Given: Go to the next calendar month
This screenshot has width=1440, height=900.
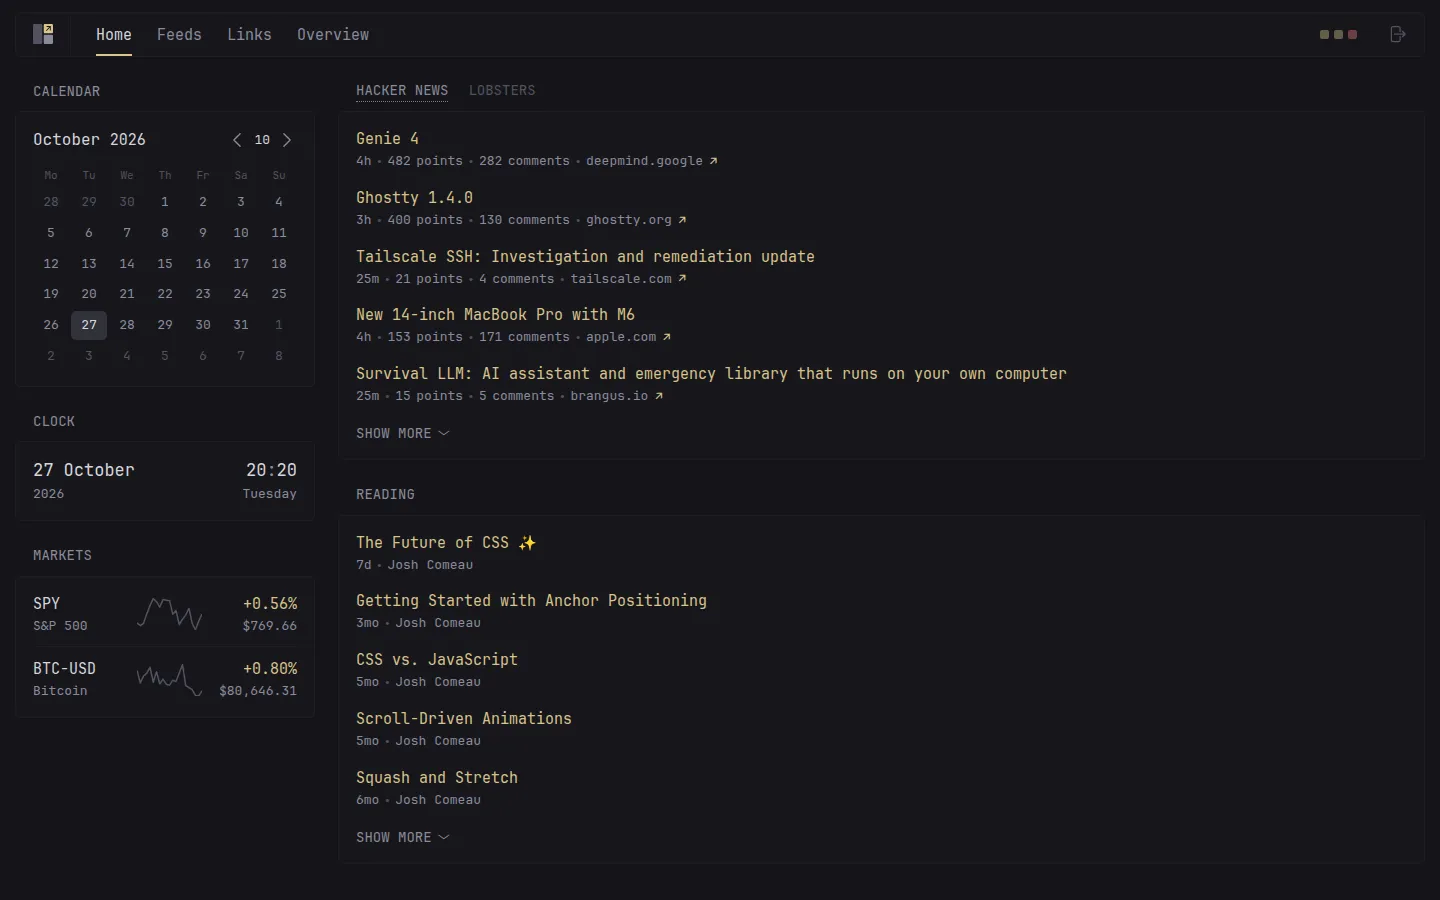Looking at the screenshot, I should pyautogui.click(x=287, y=140).
